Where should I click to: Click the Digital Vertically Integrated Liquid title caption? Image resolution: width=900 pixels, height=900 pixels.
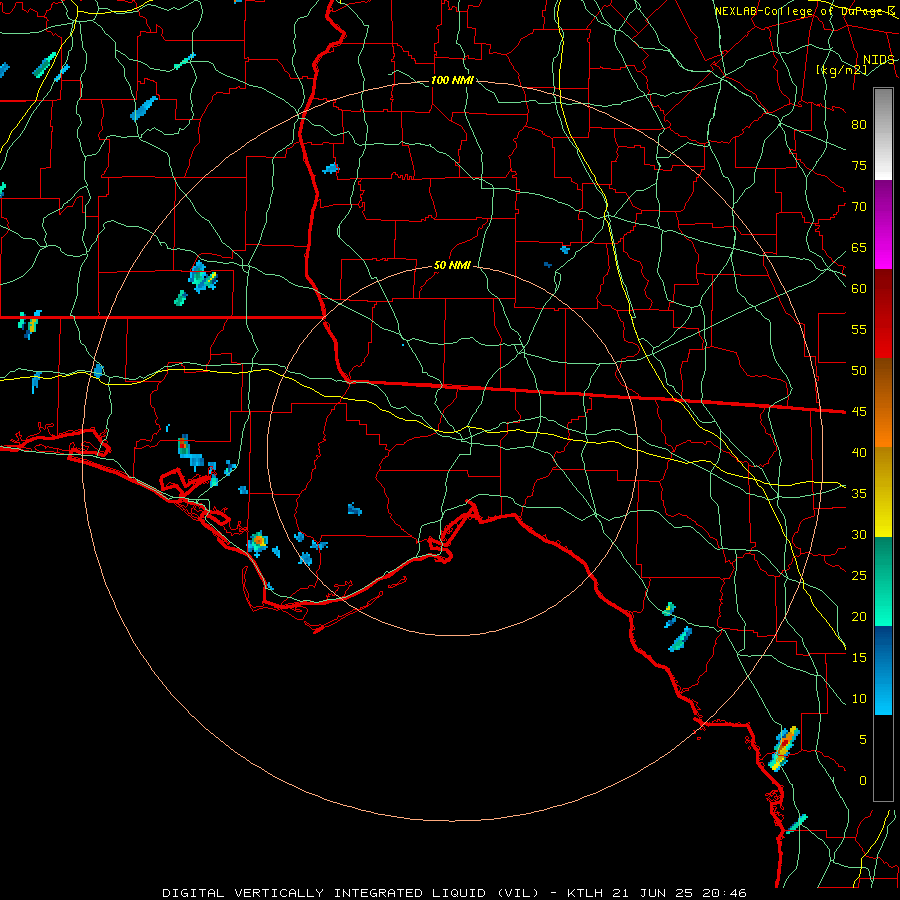click(351, 893)
